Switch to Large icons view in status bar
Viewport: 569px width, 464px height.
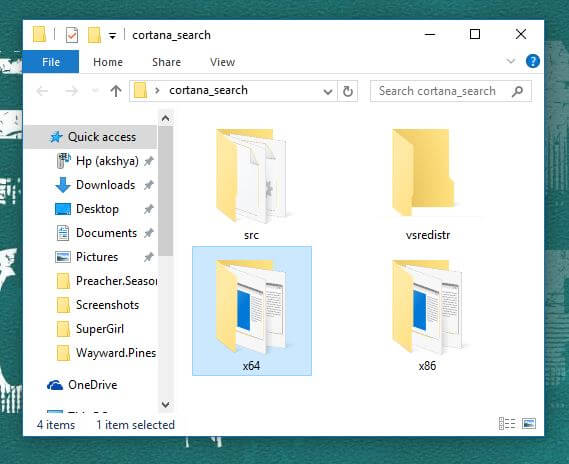[x=529, y=423]
